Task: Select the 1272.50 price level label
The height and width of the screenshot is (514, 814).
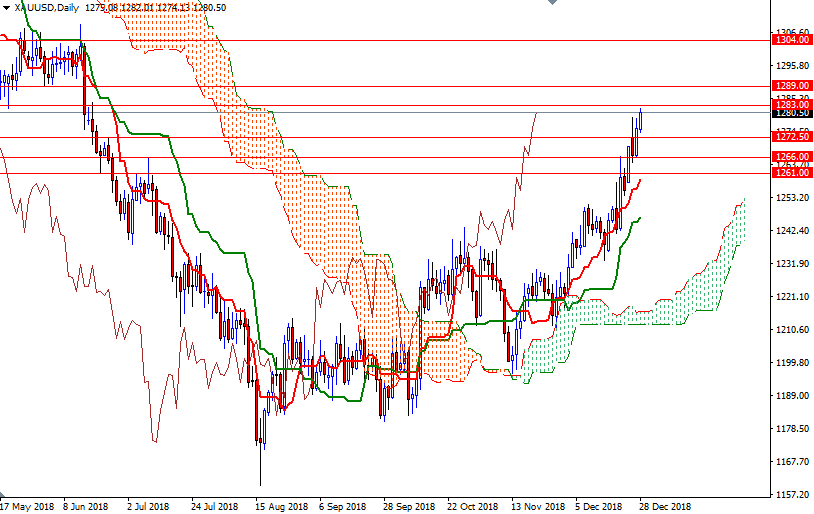Action: pyautogui.click(x=792, y=137)
